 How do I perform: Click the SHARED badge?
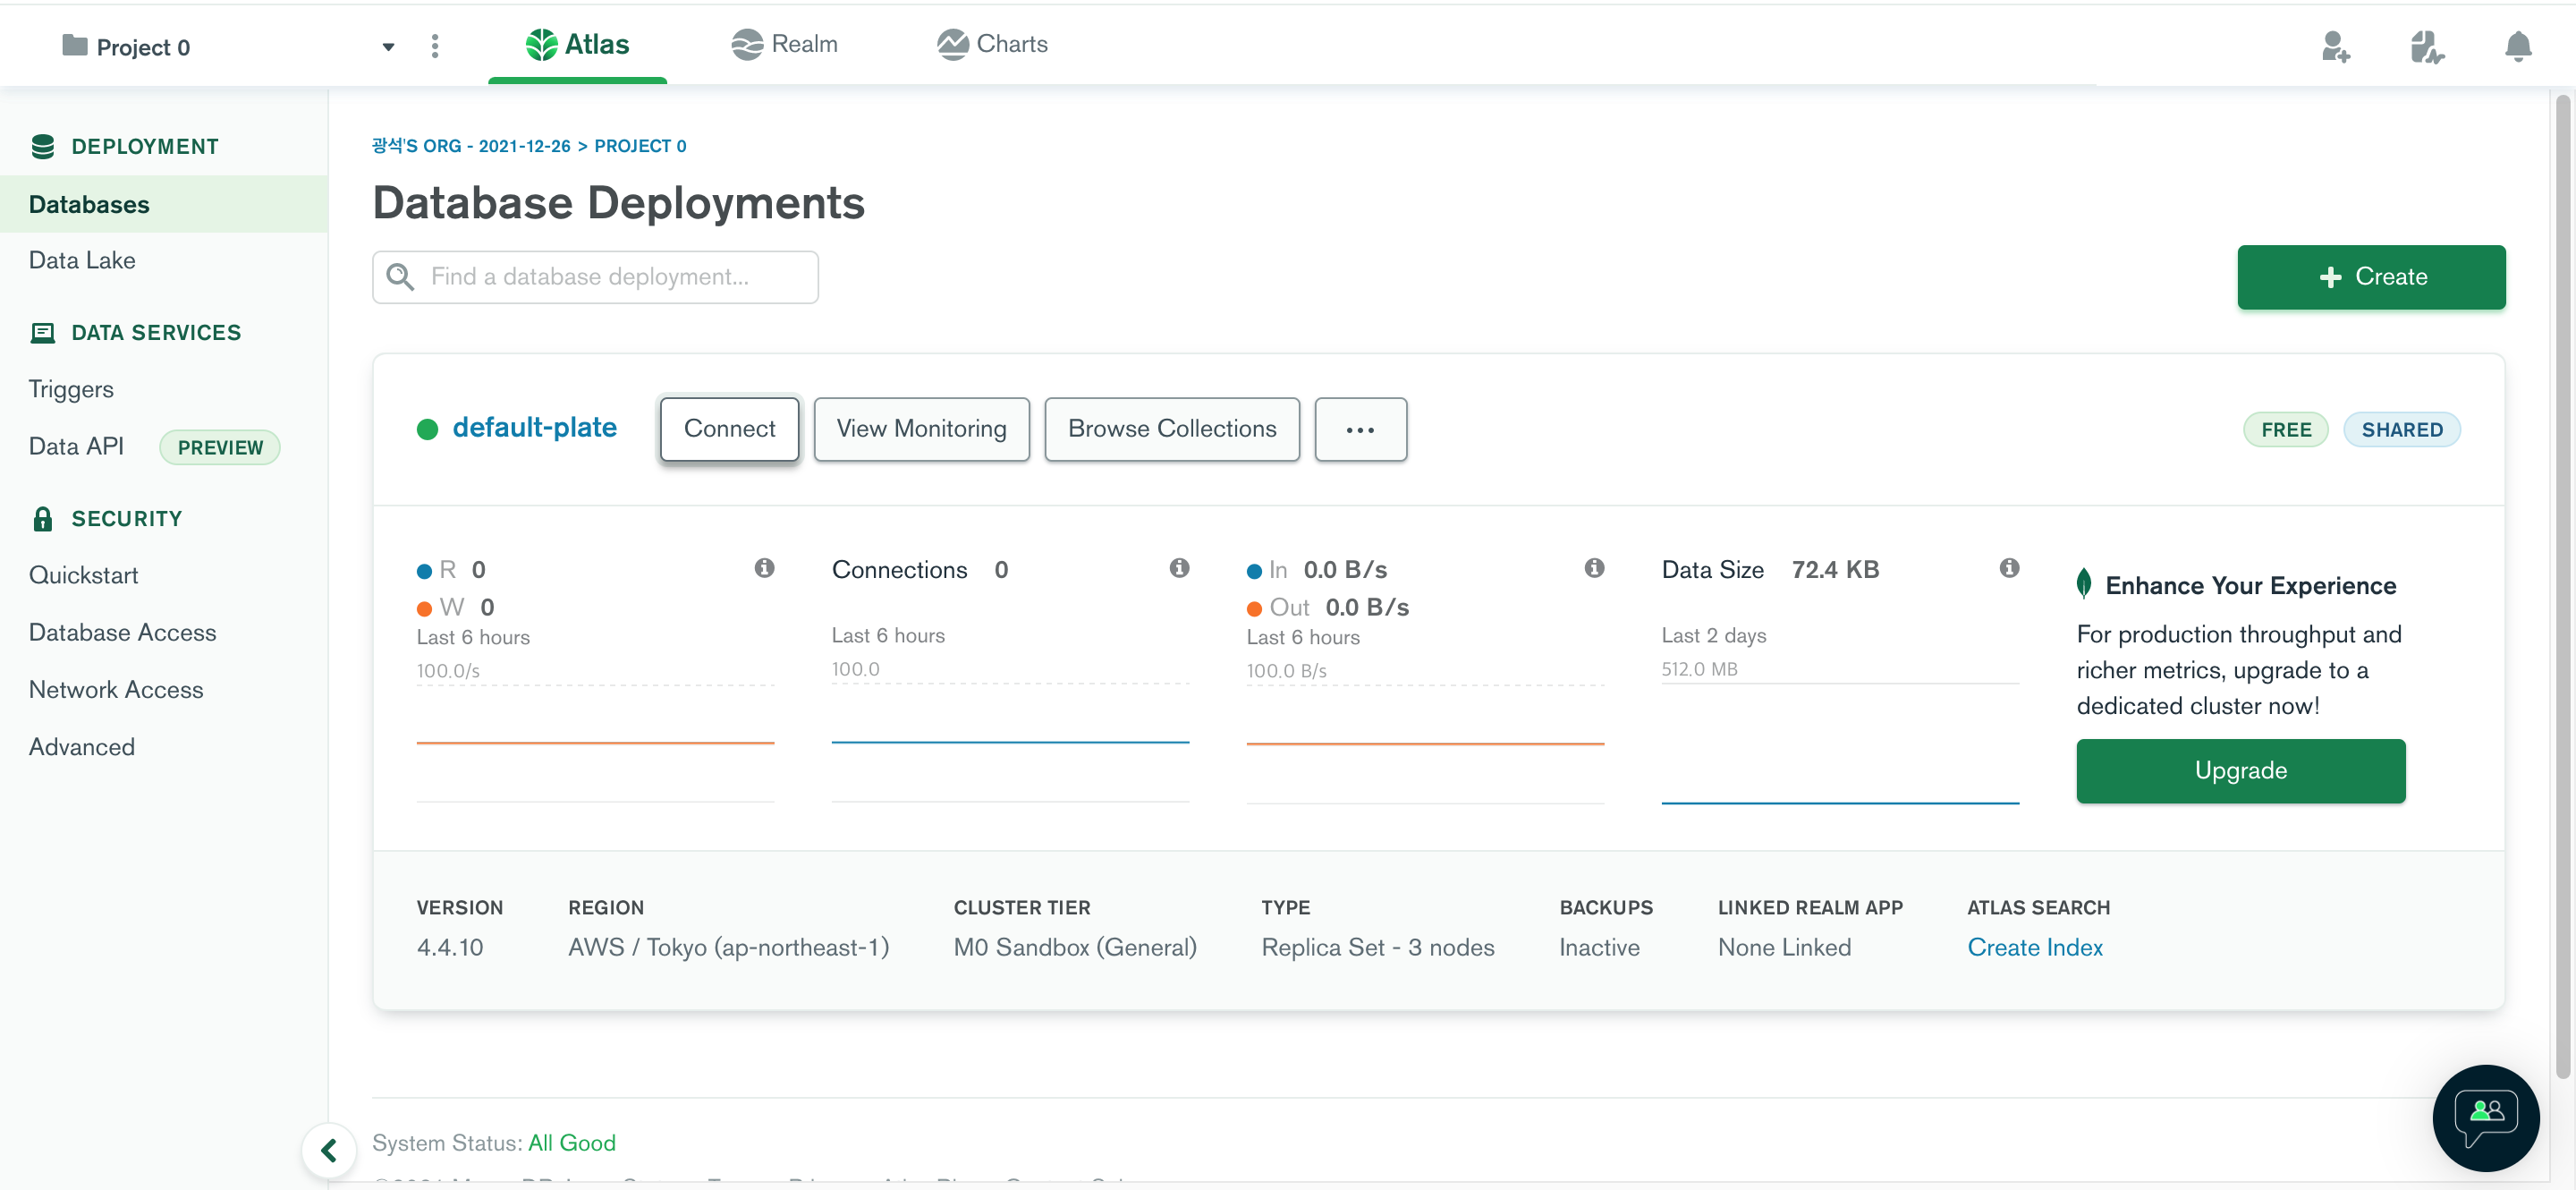point(2402,430)
